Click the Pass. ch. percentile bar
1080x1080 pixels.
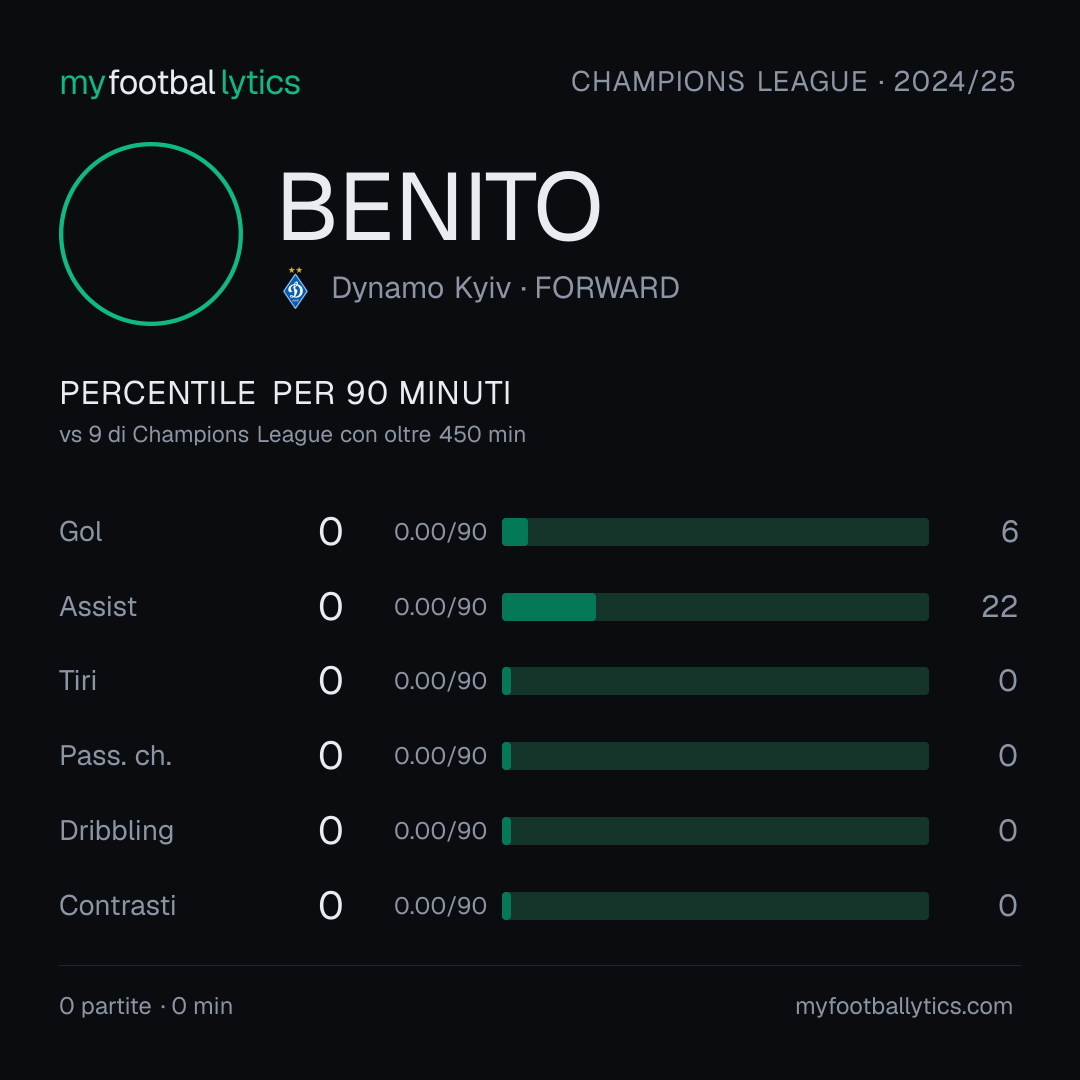click(715, 756)
